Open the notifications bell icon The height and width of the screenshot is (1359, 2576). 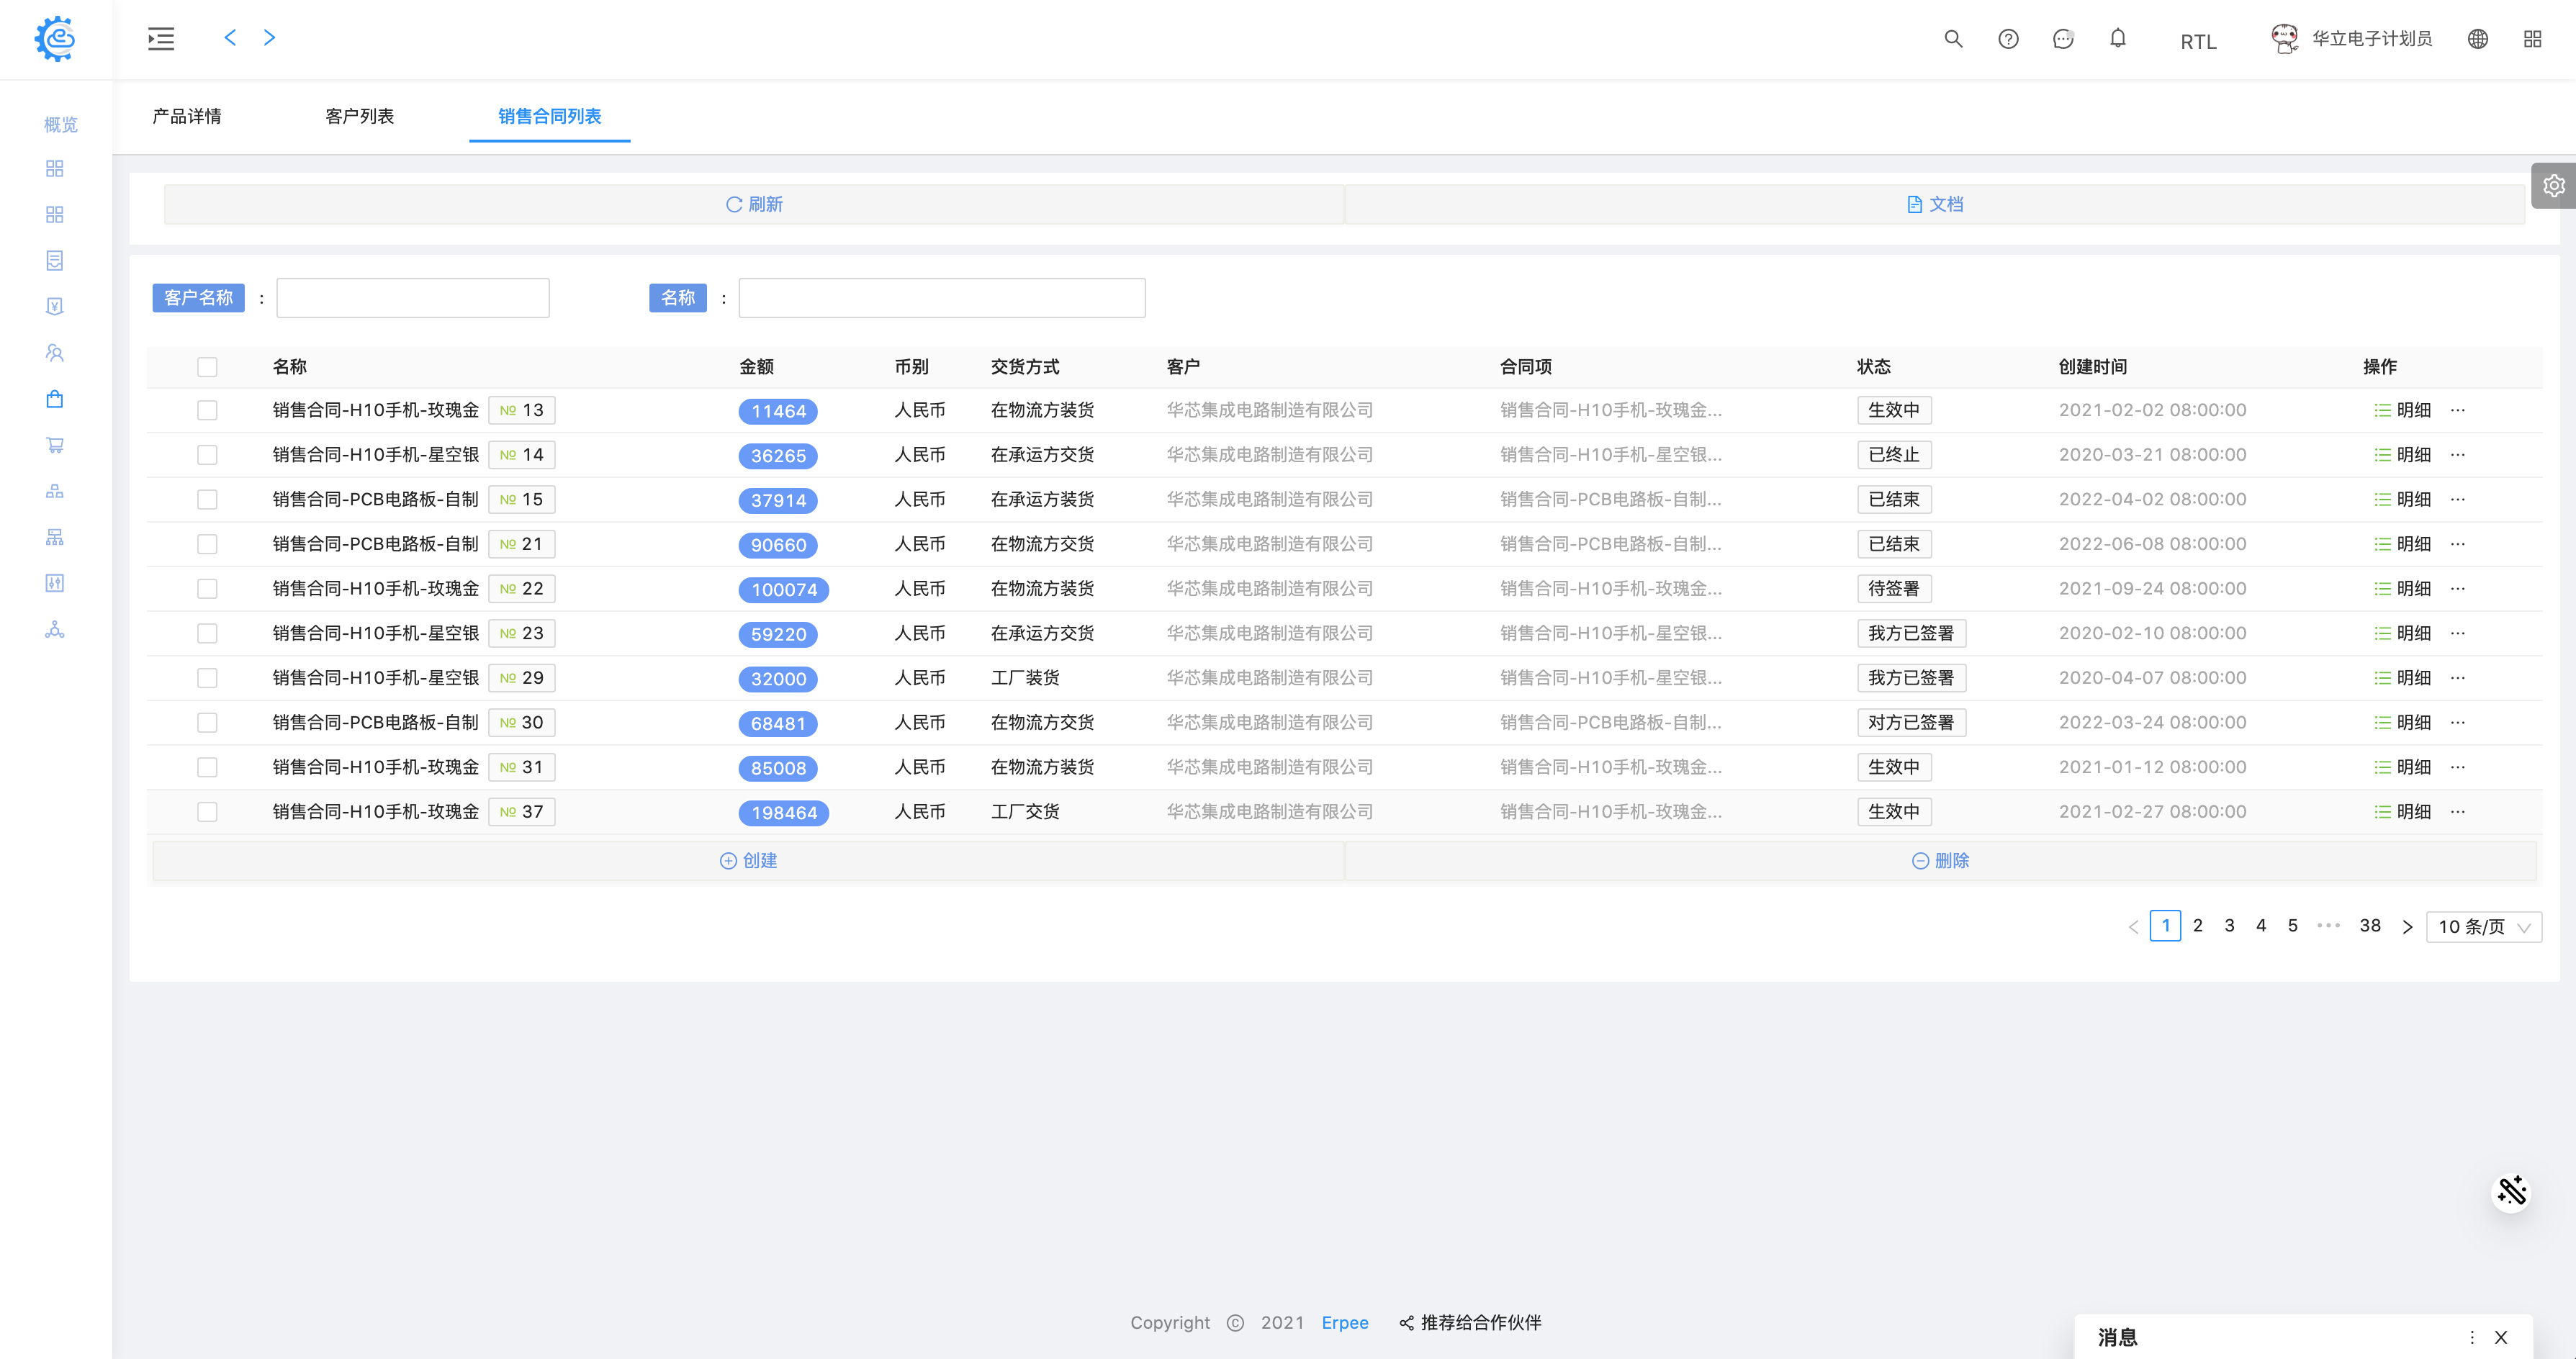(2117, 39)
